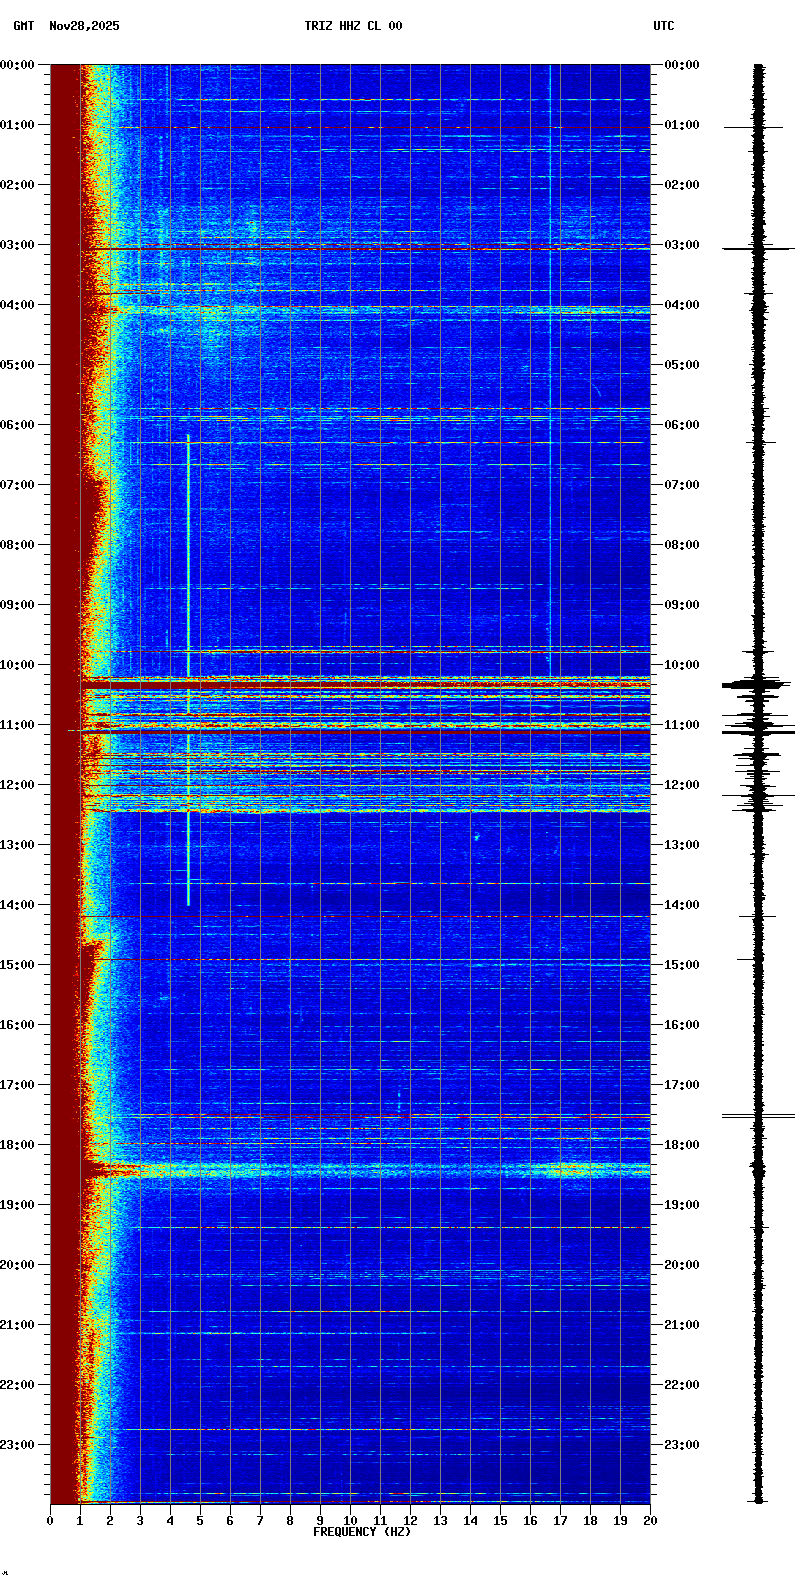Image resolution: width=802 pixels, height=1584 pixels.
Task: Click the vertical yellow line near 4.6 Hz
Action: coord(188,560)
